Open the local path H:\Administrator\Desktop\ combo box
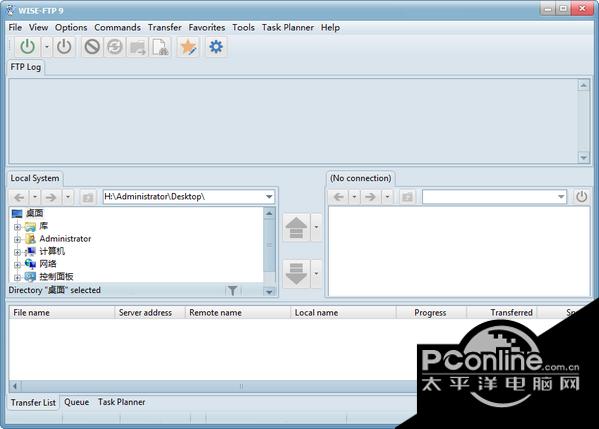This screenshot has width=599, height=429. [189, 197]
